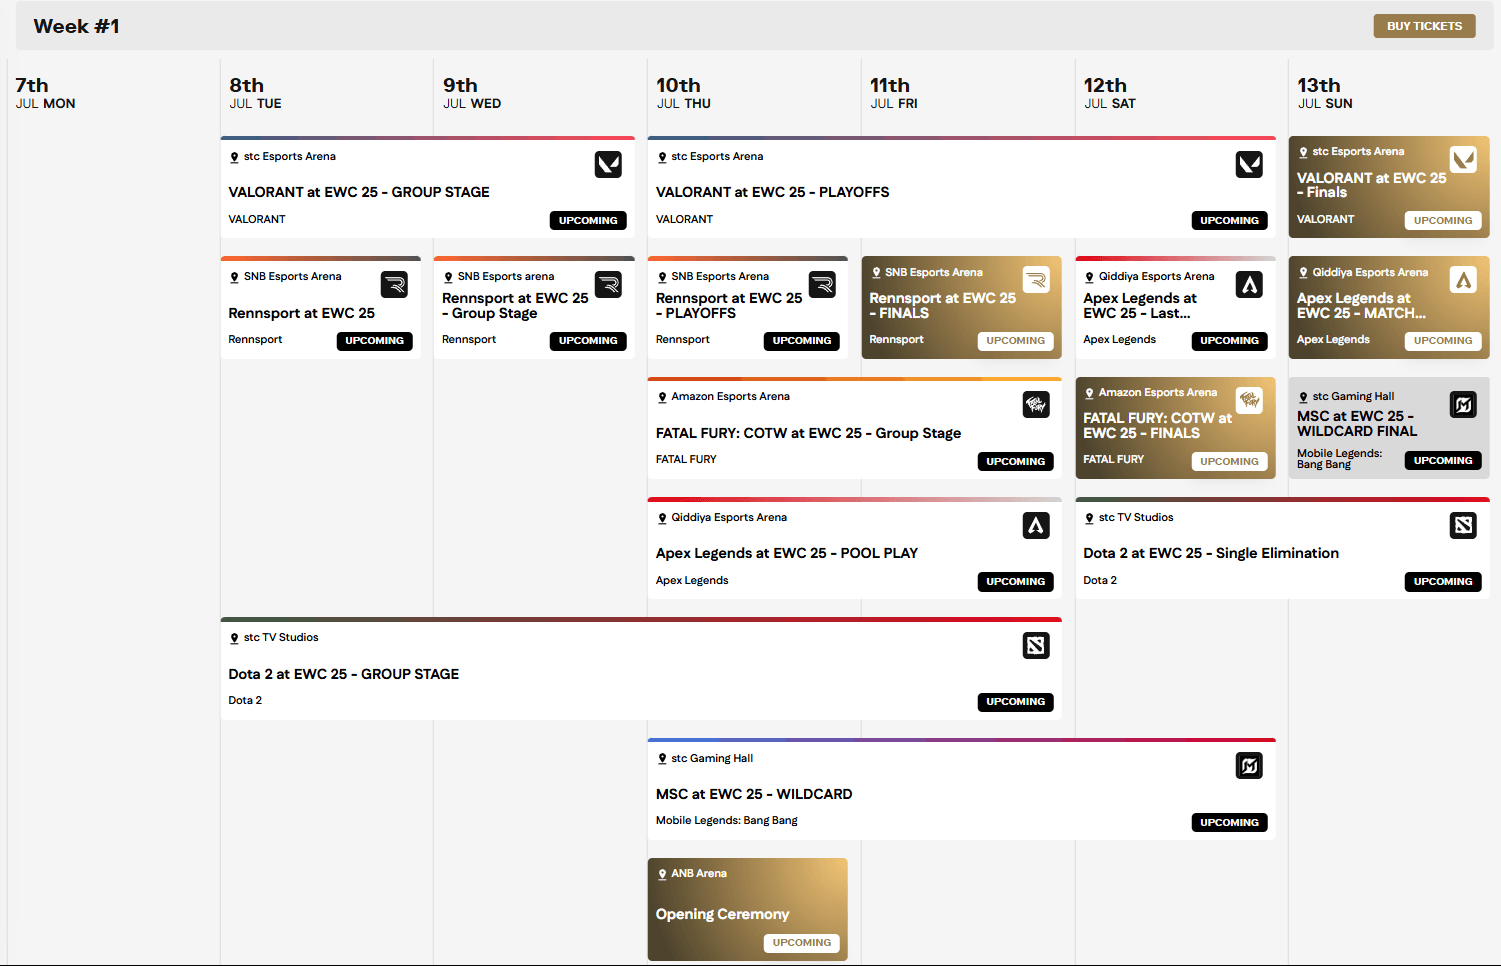Click UPCOMING on VALORANT PLAYOFFS card
The width and height of the screenshot is (1501, 966).
(x=1229, y=220)
